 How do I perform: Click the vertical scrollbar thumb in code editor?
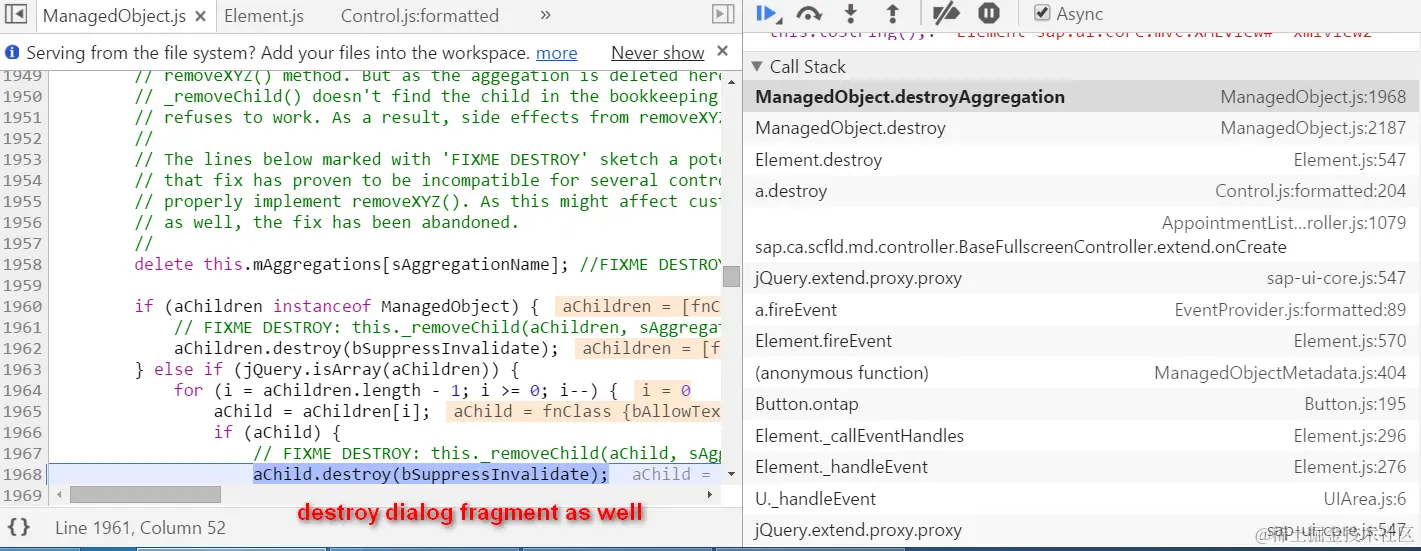(x=731, y=276)
